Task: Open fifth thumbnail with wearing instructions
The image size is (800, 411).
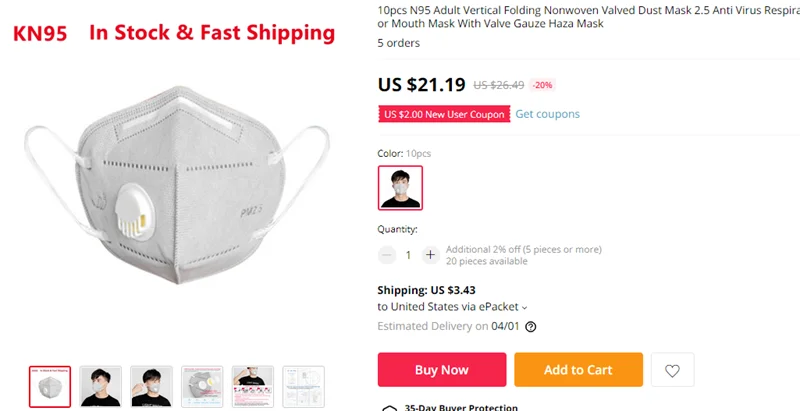Action: 253,386
